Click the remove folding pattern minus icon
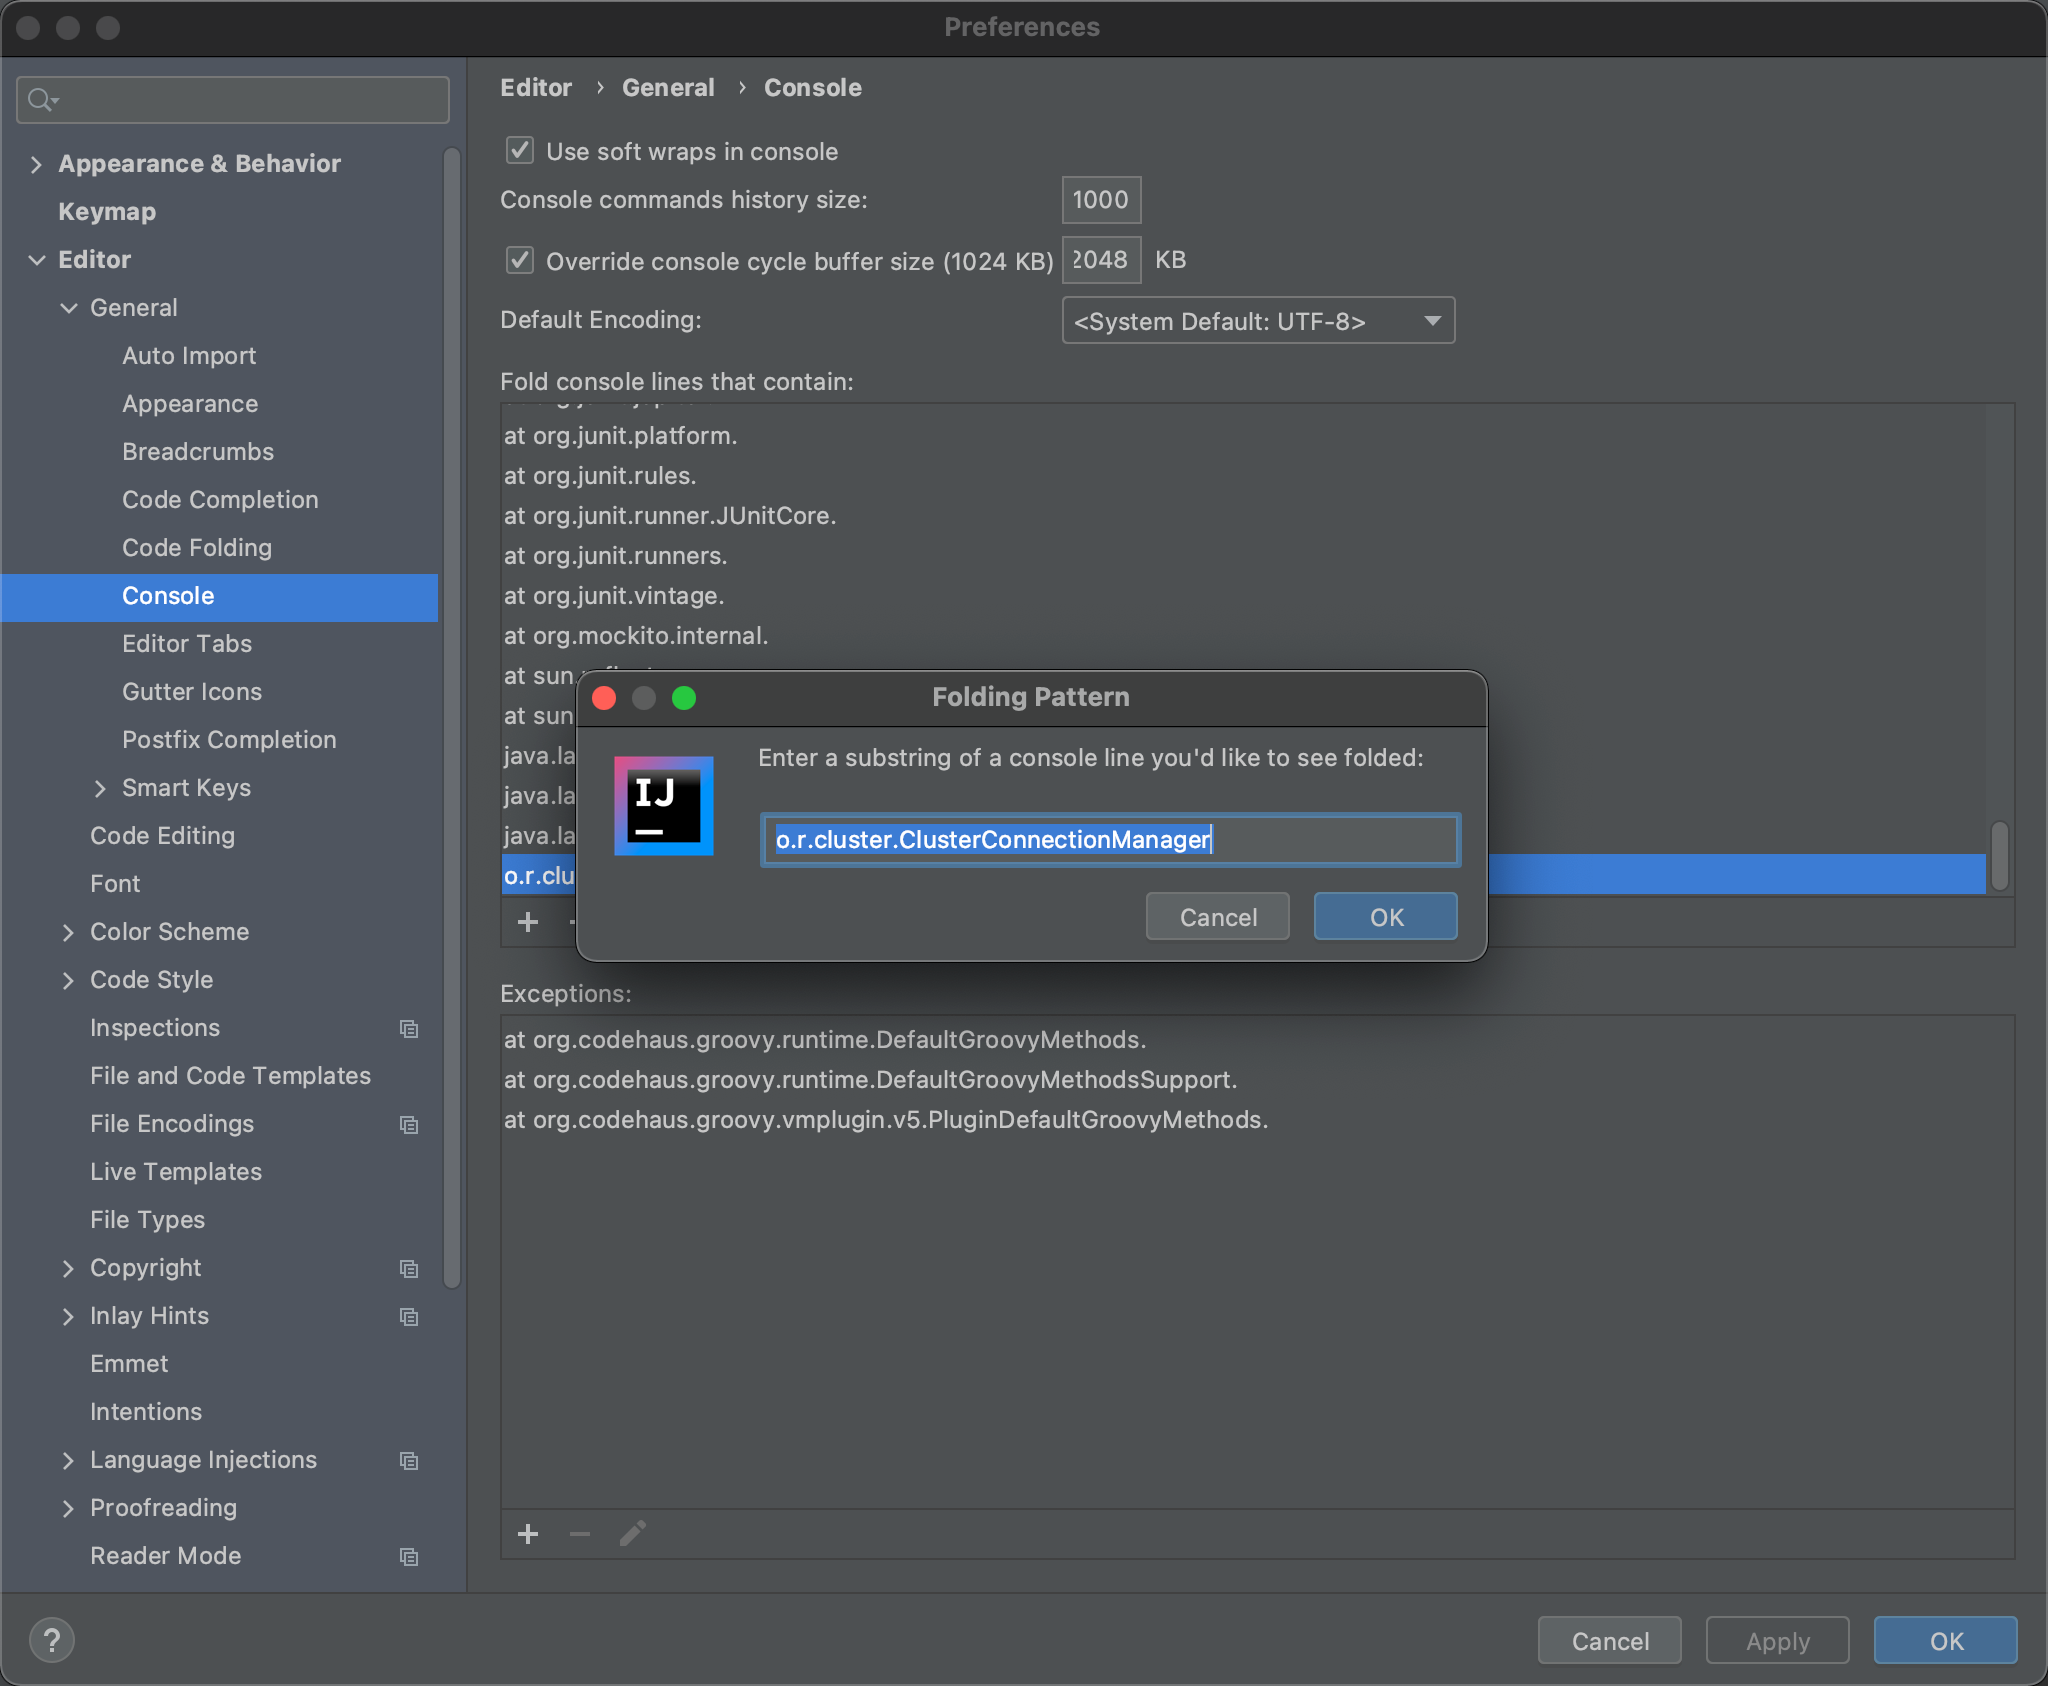Image resolution: width=2048 pixels, height=1686 pixels. (x=578, y=922)
